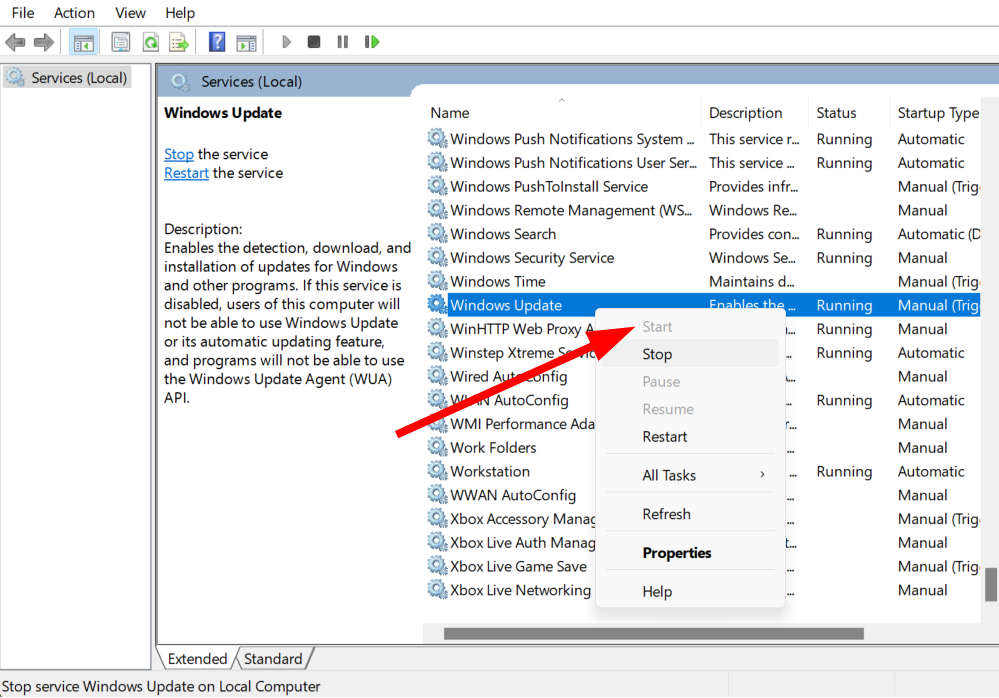Screen dimensions: 999x698
Task: Click gear icon beside Windows Update
Action: pyautogui.click(x=437, y=304)
